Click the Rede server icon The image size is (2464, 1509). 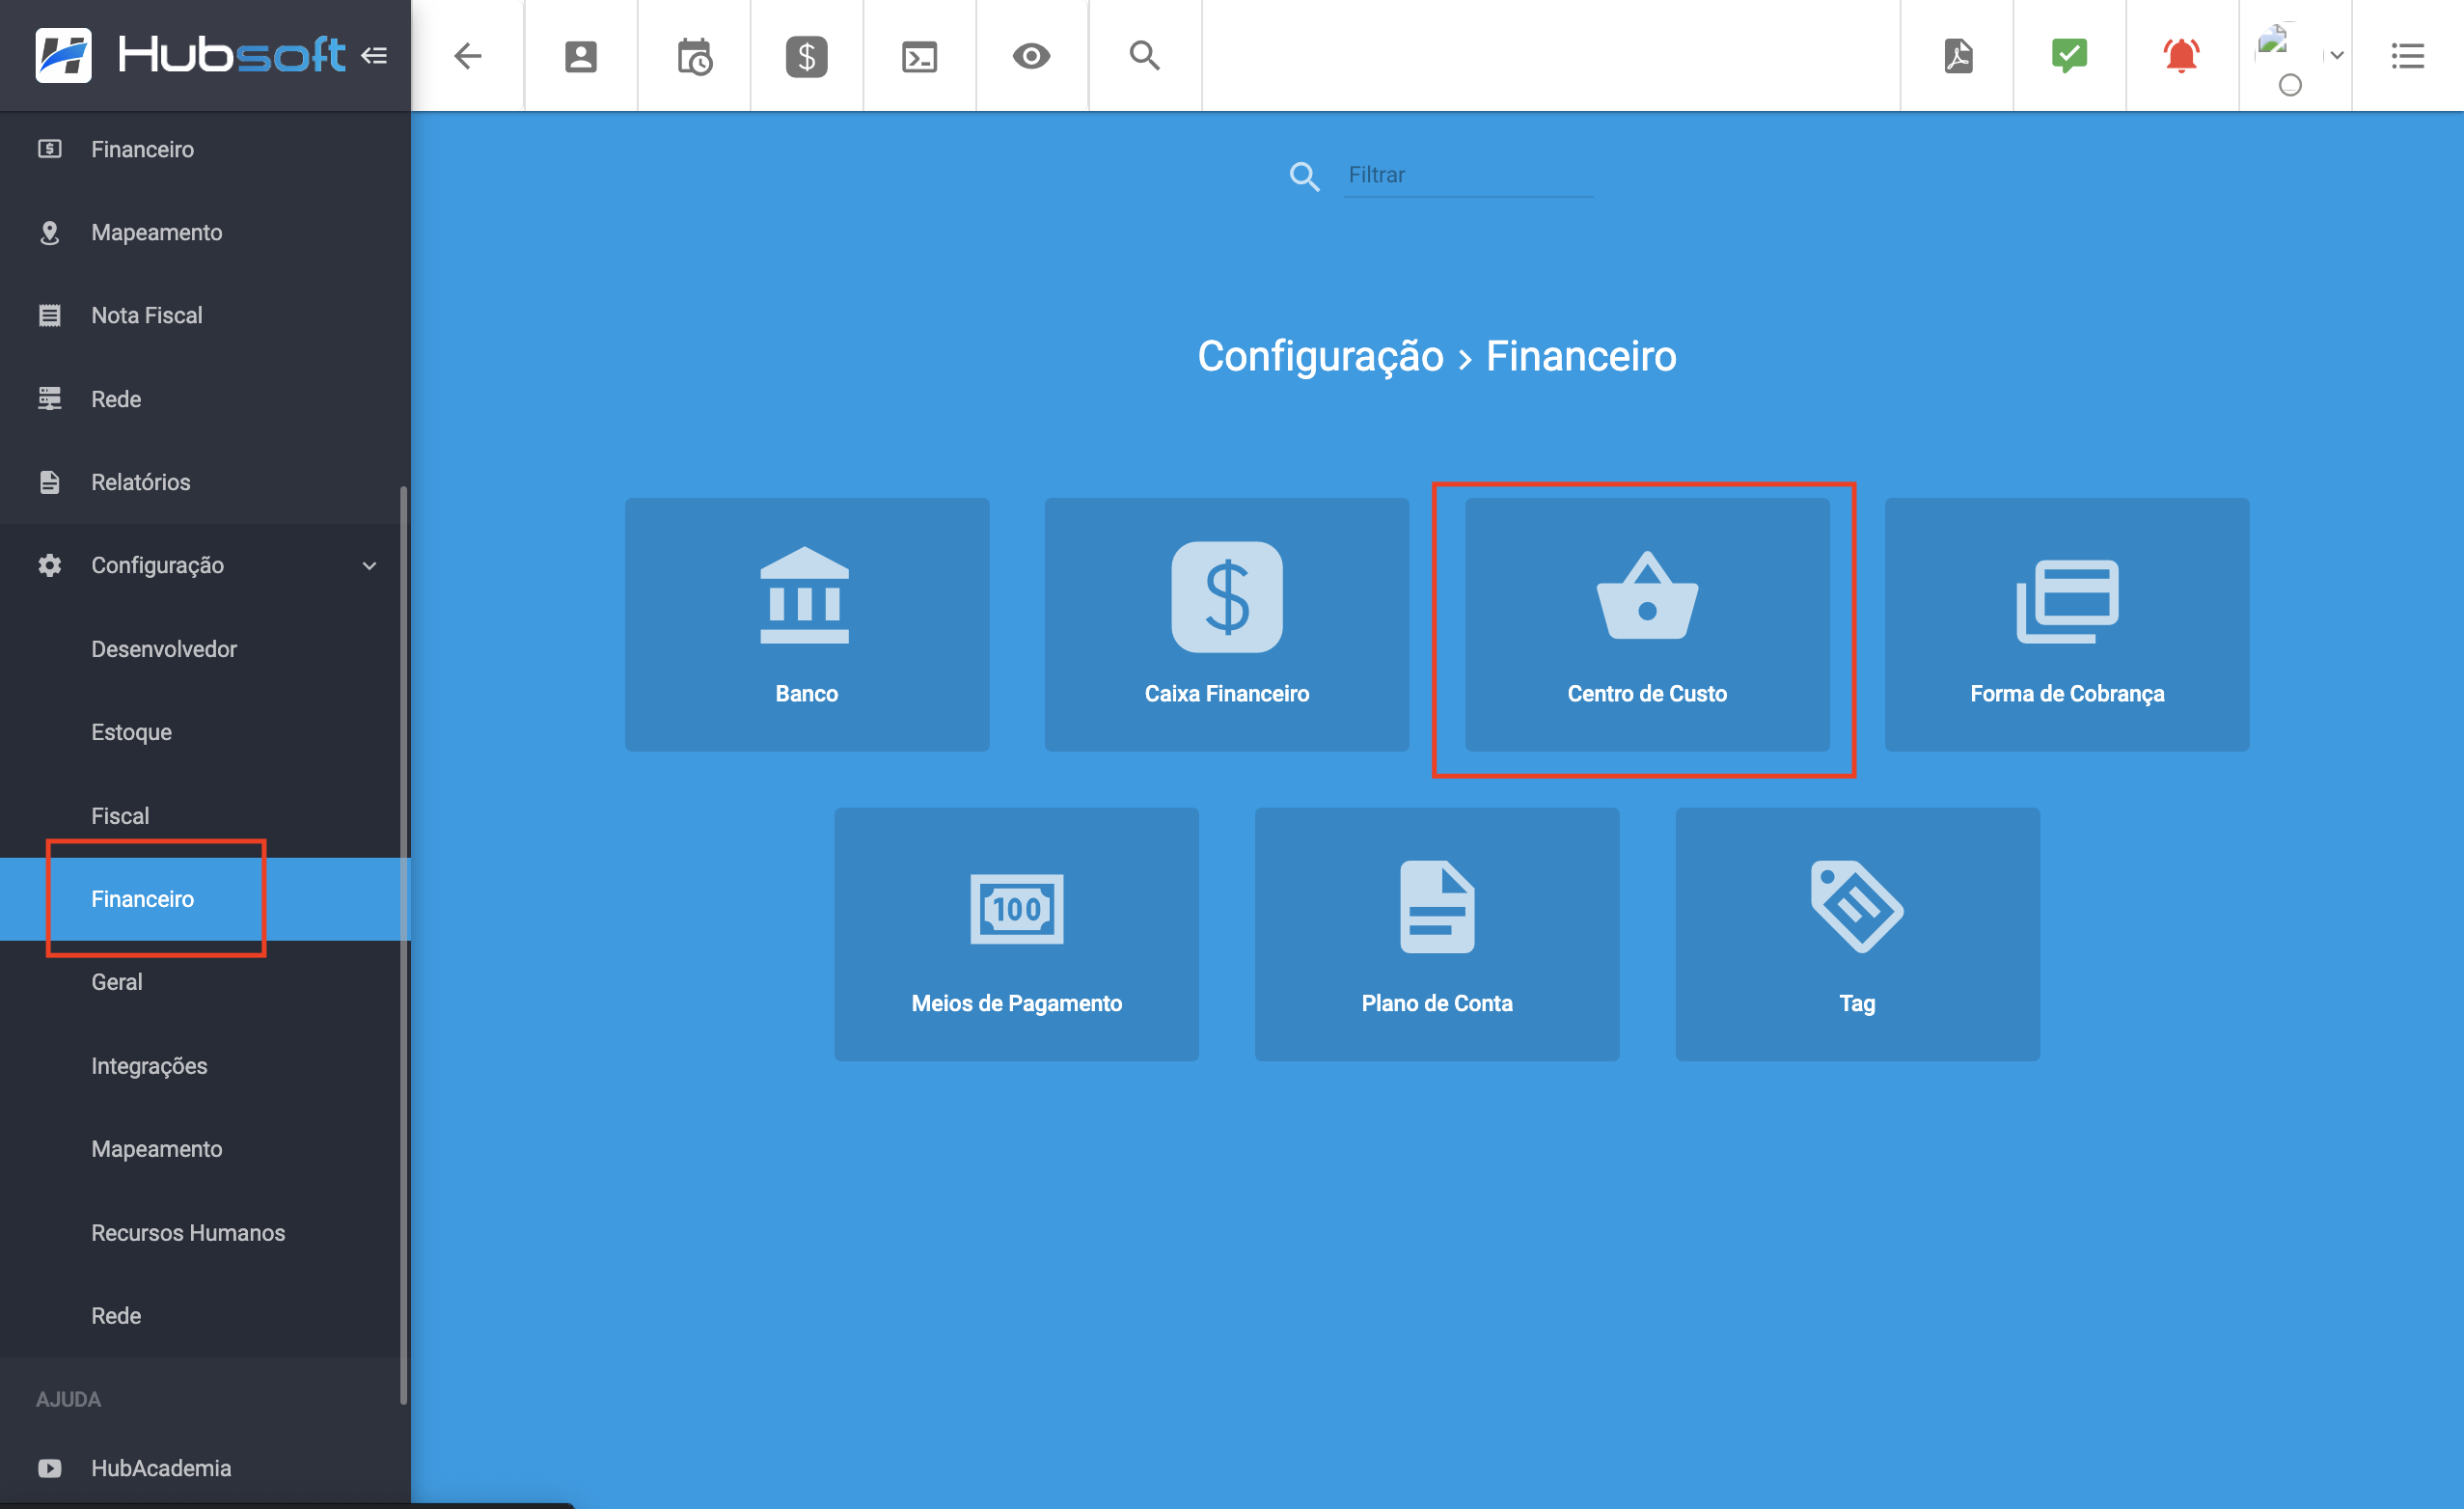(49, 398)
